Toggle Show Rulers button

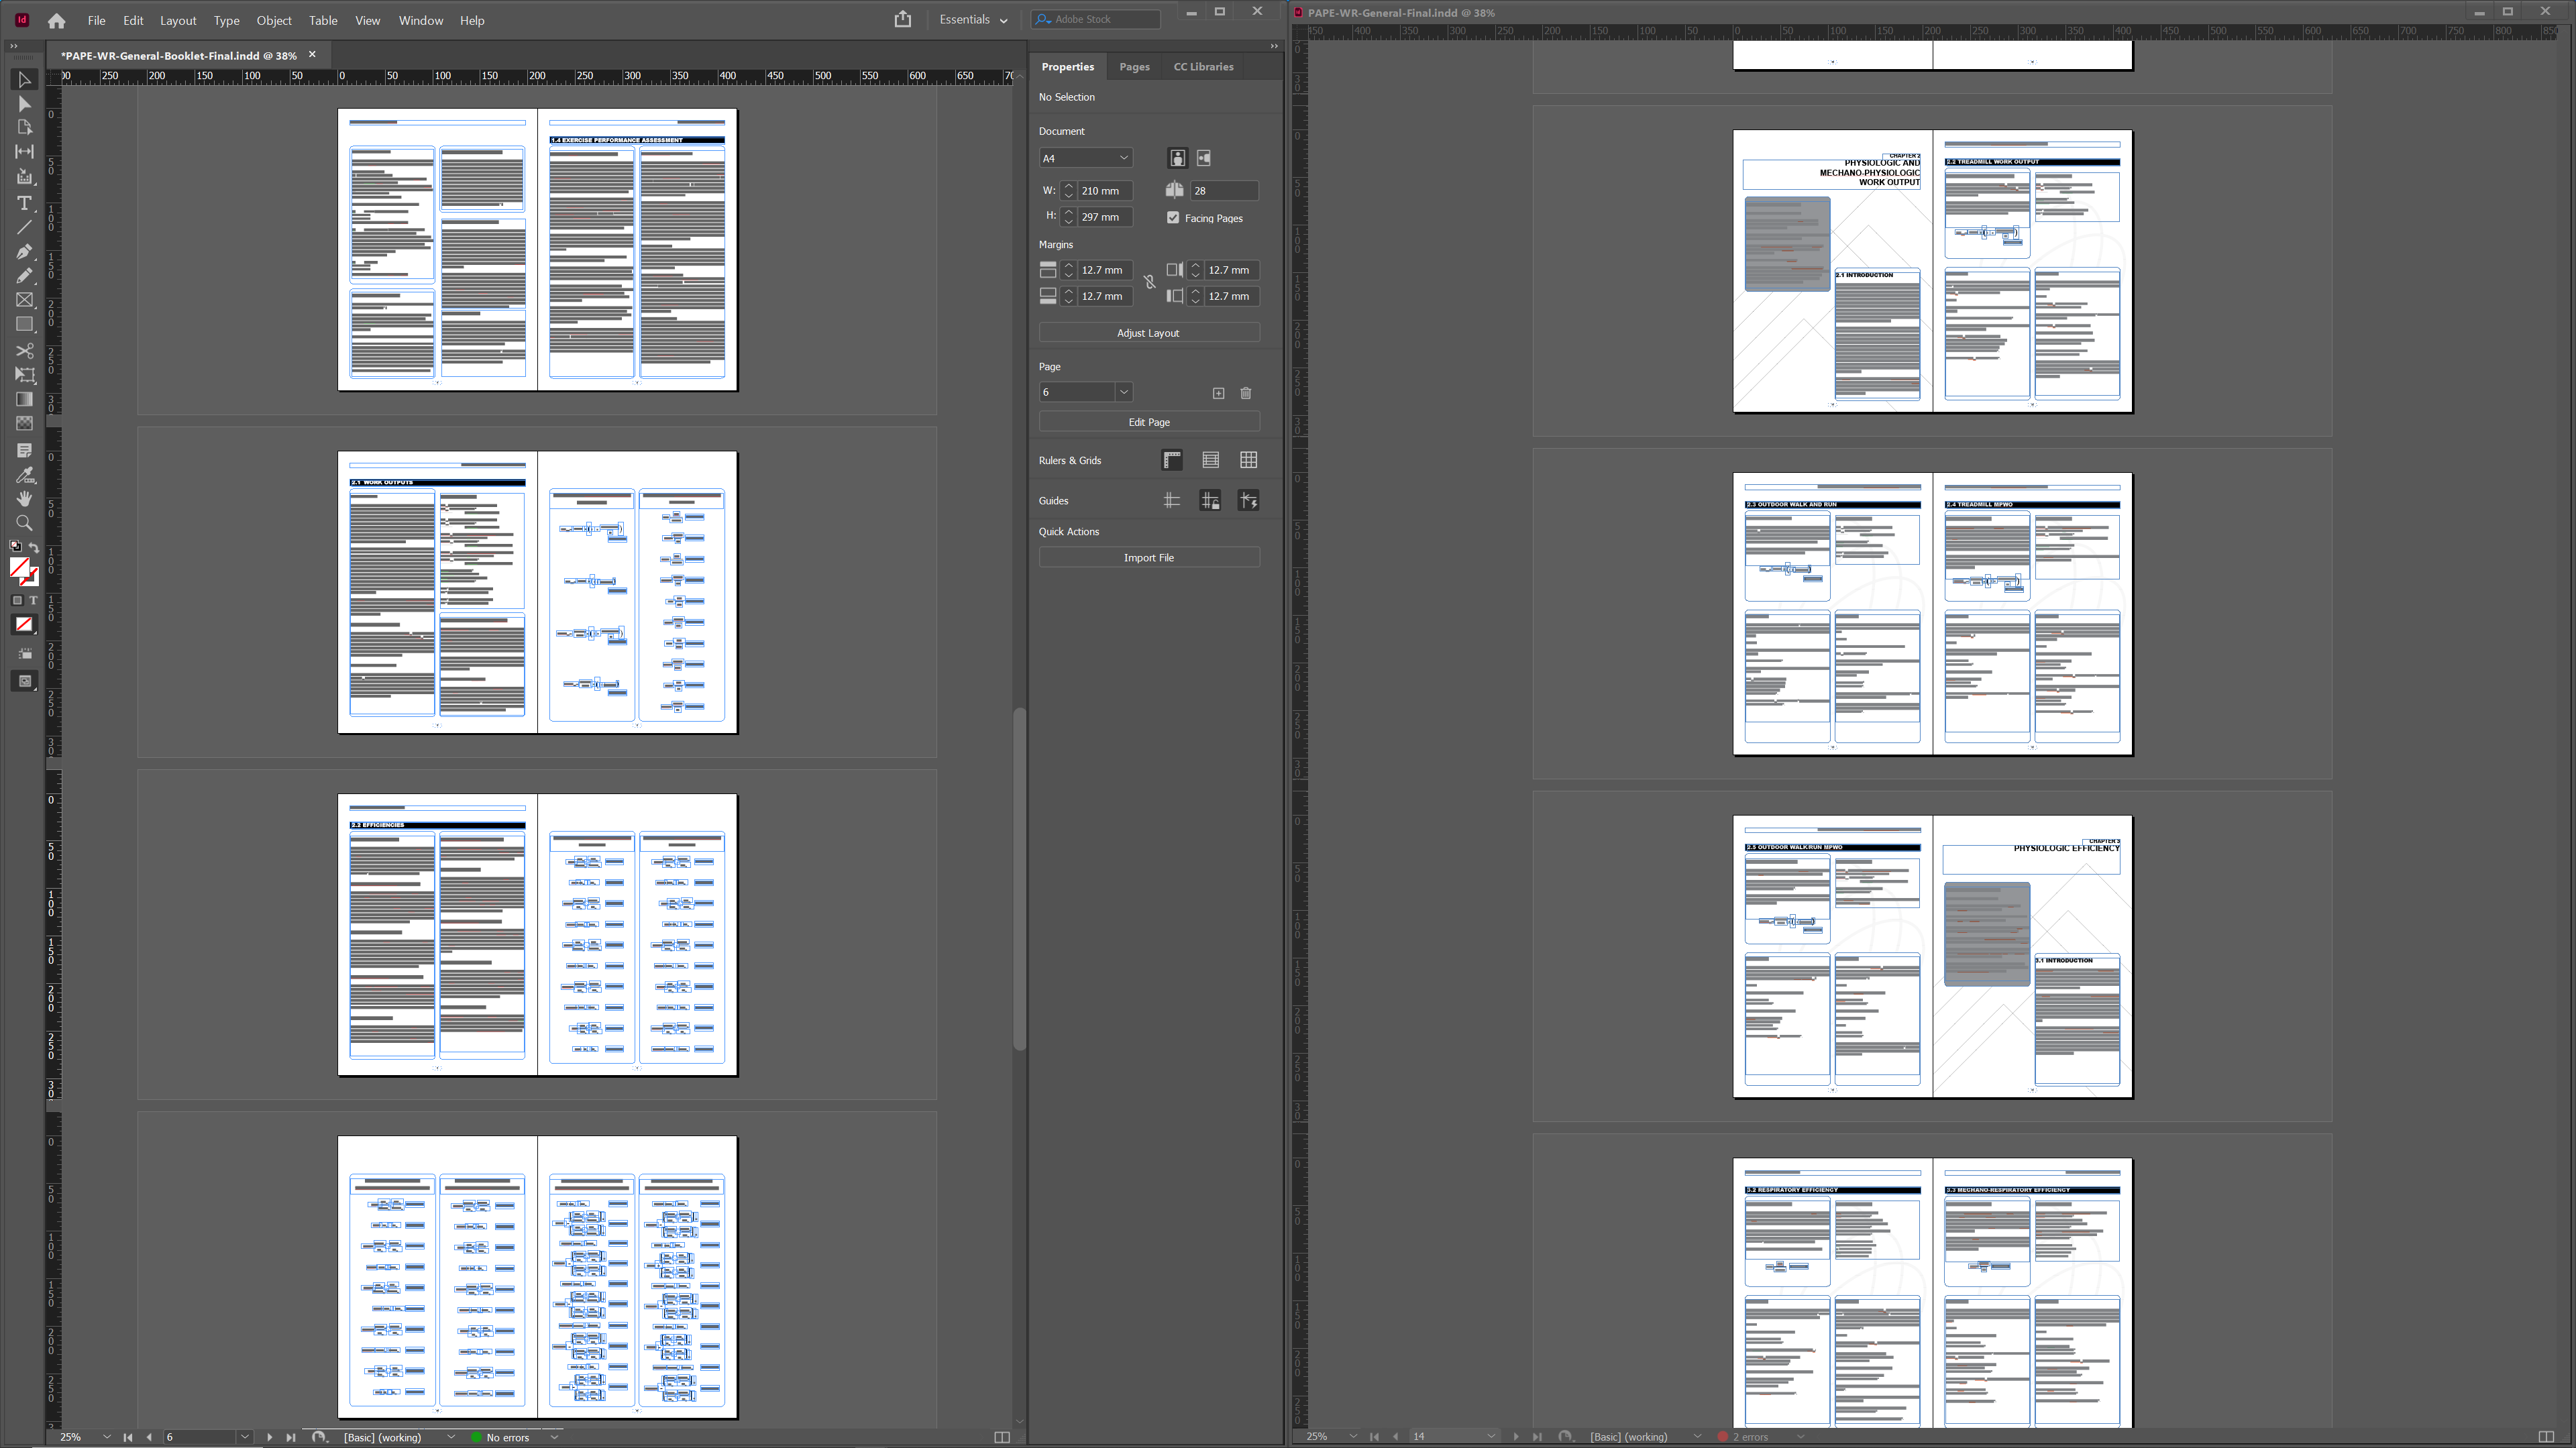point(1172,460)
